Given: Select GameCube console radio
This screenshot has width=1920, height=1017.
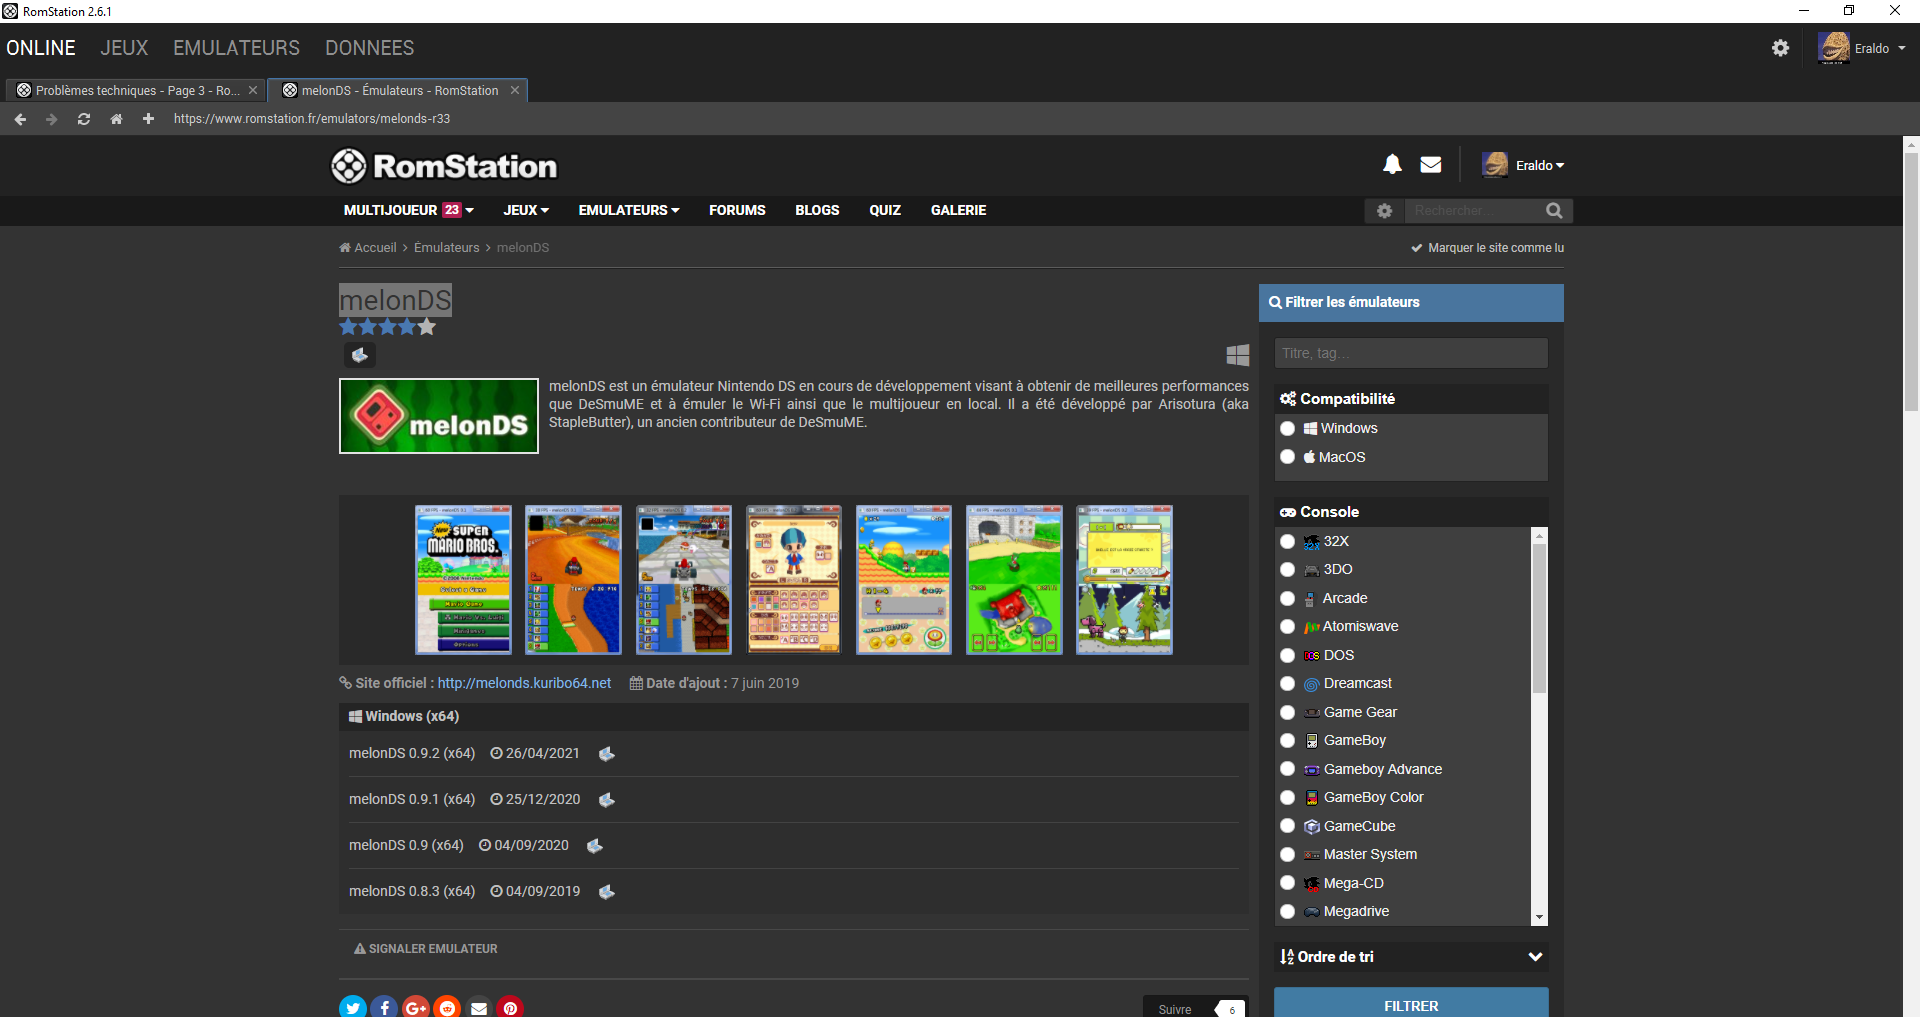Looking at the screenshot, I should [x=1288, y=826].
